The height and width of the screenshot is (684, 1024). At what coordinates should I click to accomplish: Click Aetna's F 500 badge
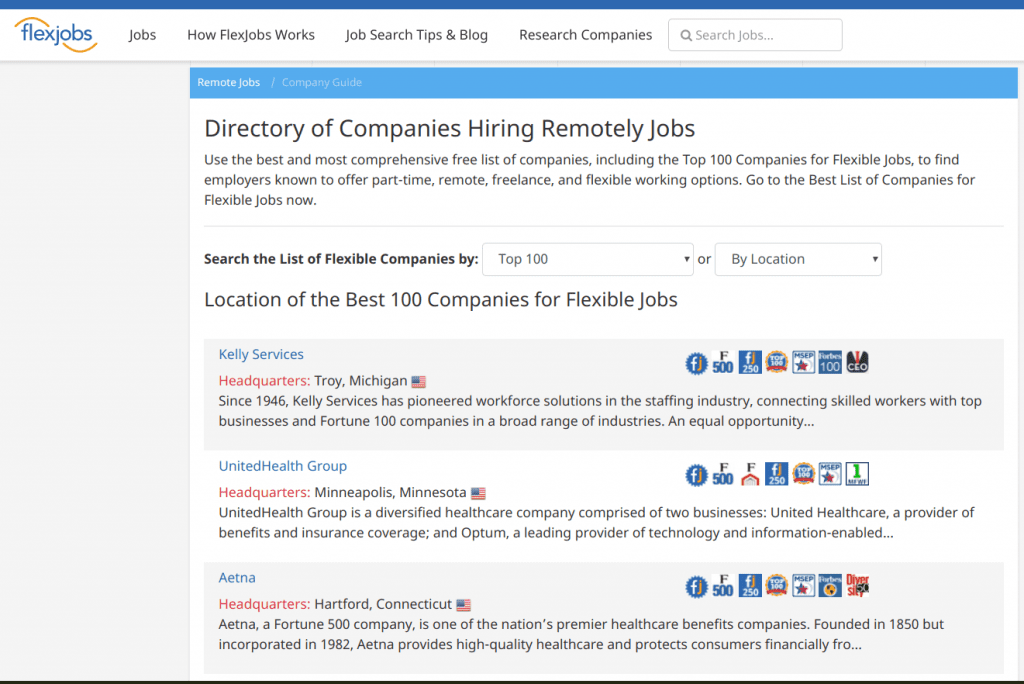click(723, 586)
